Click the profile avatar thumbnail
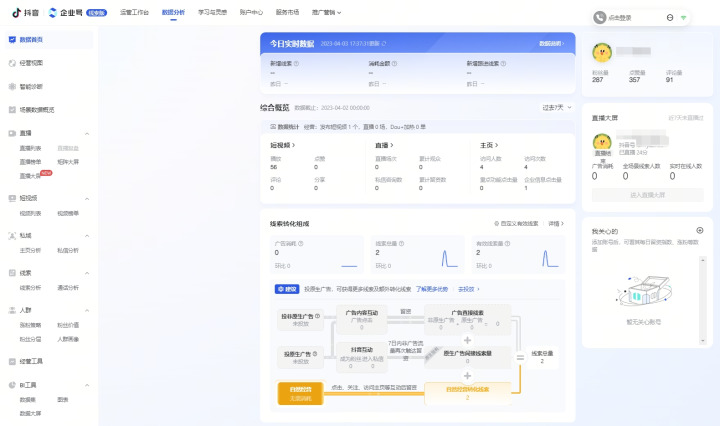Image resolution: width=720 pixels, height=426 pixels. point(602,52)
